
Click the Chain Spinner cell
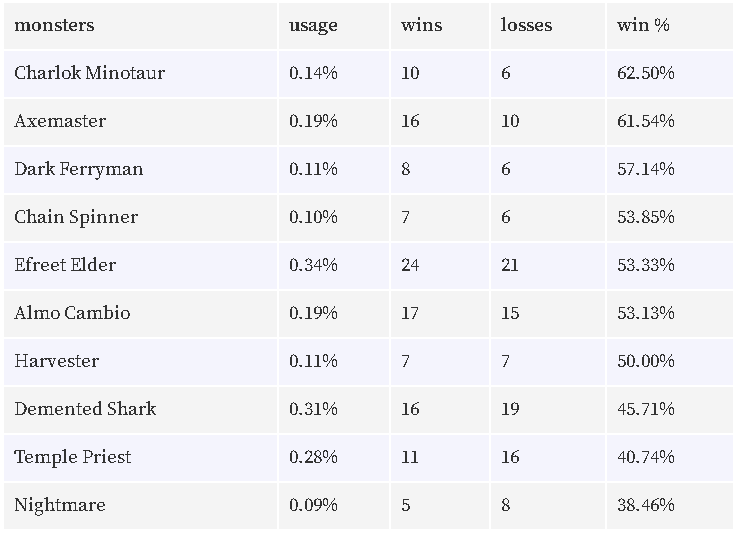point(76,217)
